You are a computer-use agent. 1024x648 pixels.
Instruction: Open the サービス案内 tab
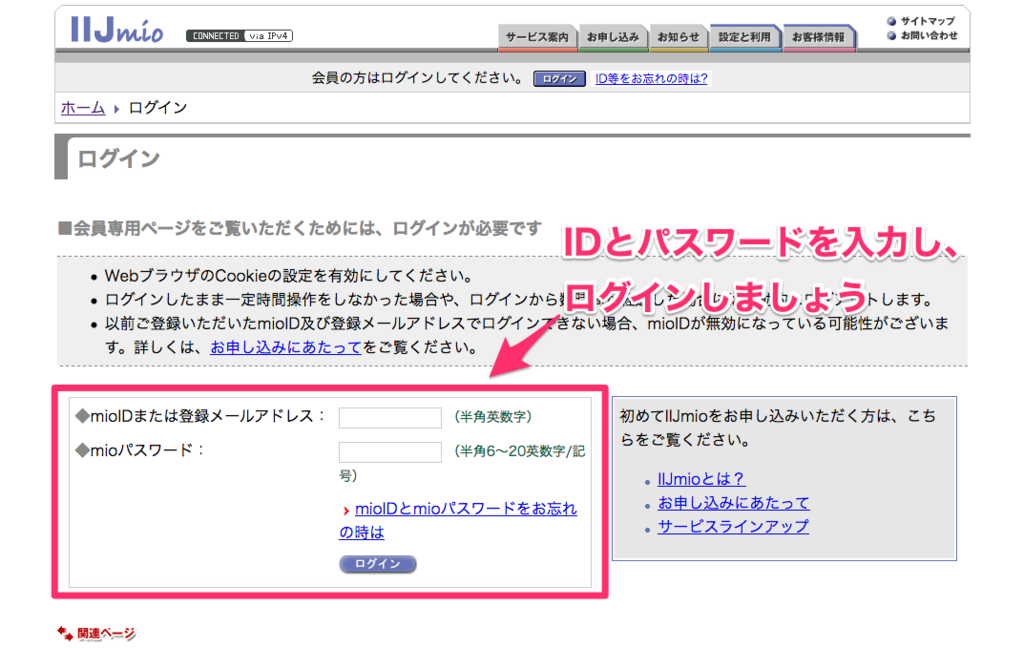pyautogui.click(x=537, y=38)
